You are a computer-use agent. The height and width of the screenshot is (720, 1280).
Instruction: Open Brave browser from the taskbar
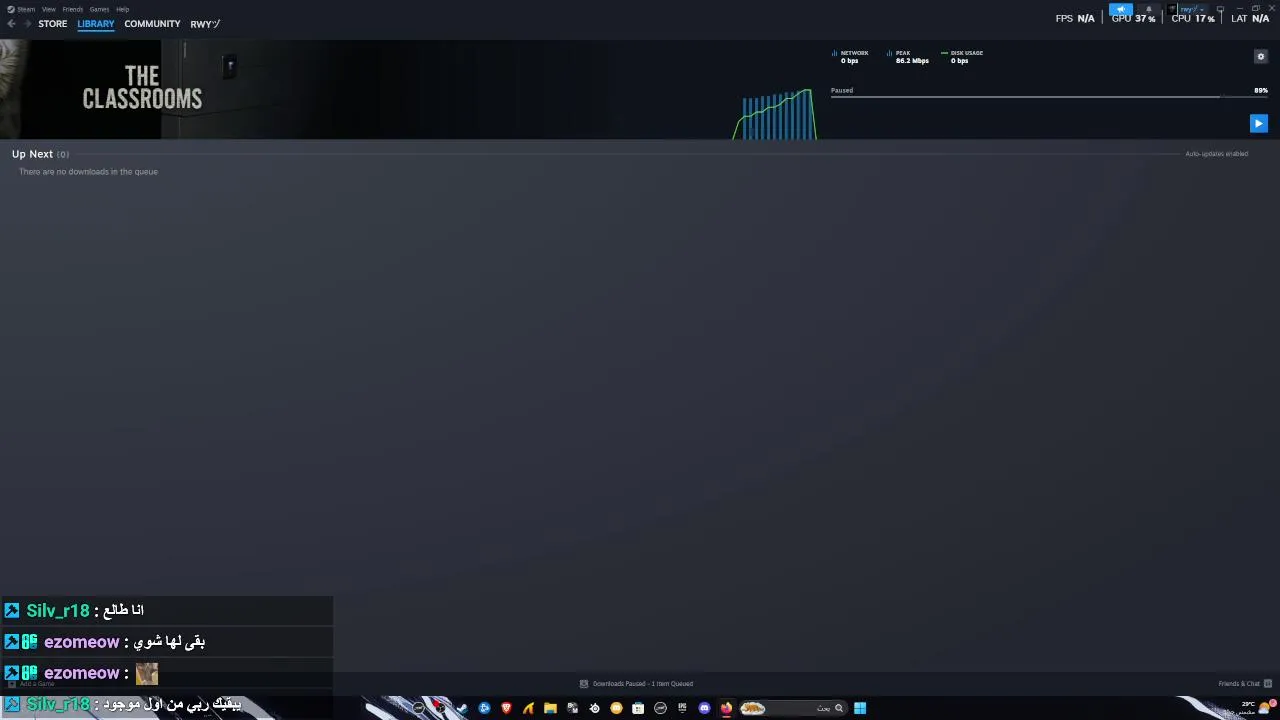coord(506,708)
